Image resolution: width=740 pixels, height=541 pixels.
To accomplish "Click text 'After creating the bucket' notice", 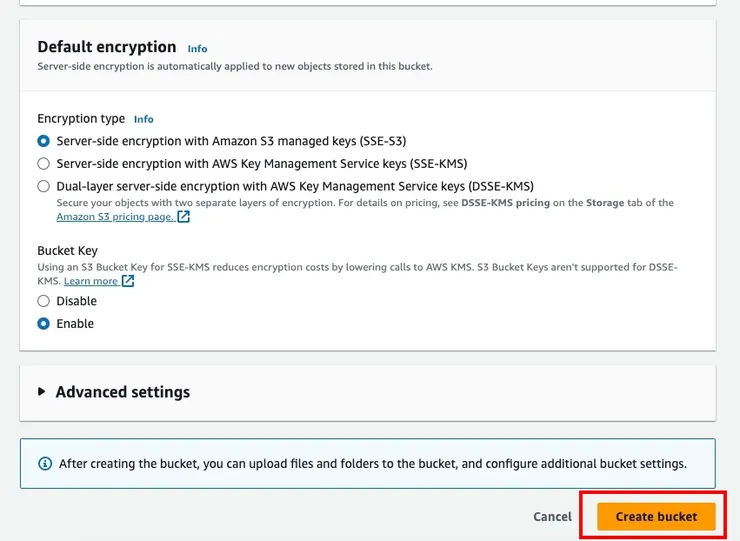I will click(373, 464).
